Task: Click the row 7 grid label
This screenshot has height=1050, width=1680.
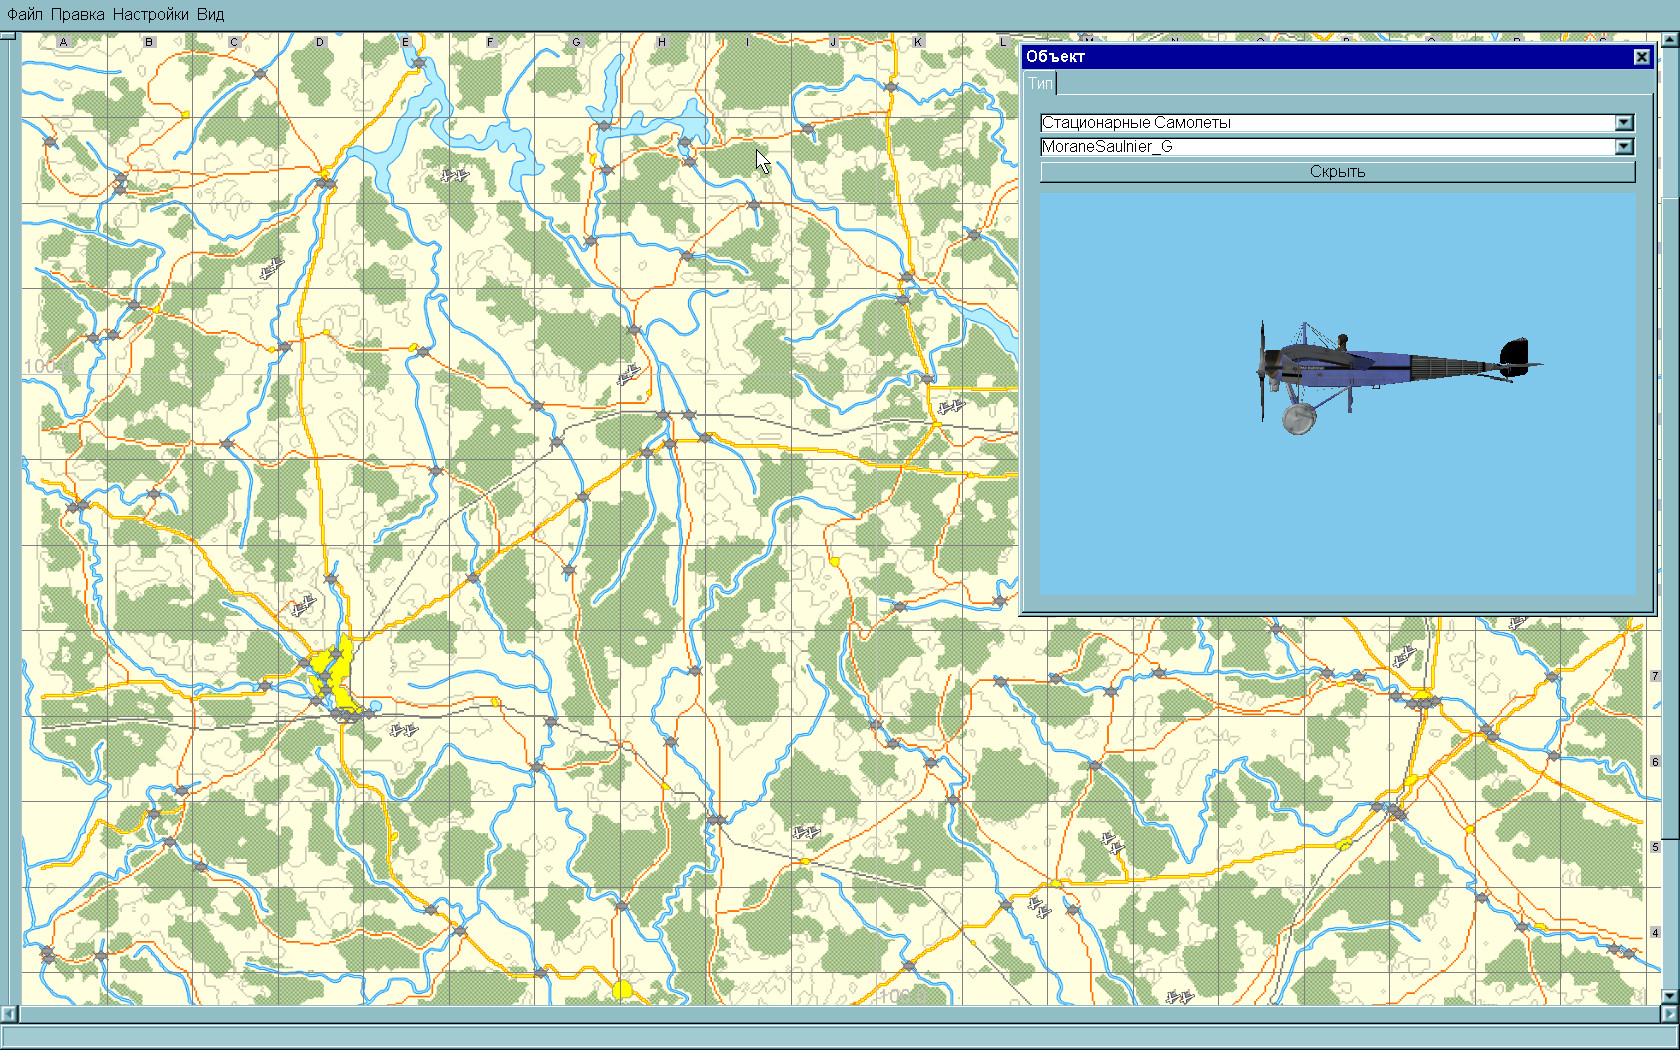Action: [x=1655, y=676]
